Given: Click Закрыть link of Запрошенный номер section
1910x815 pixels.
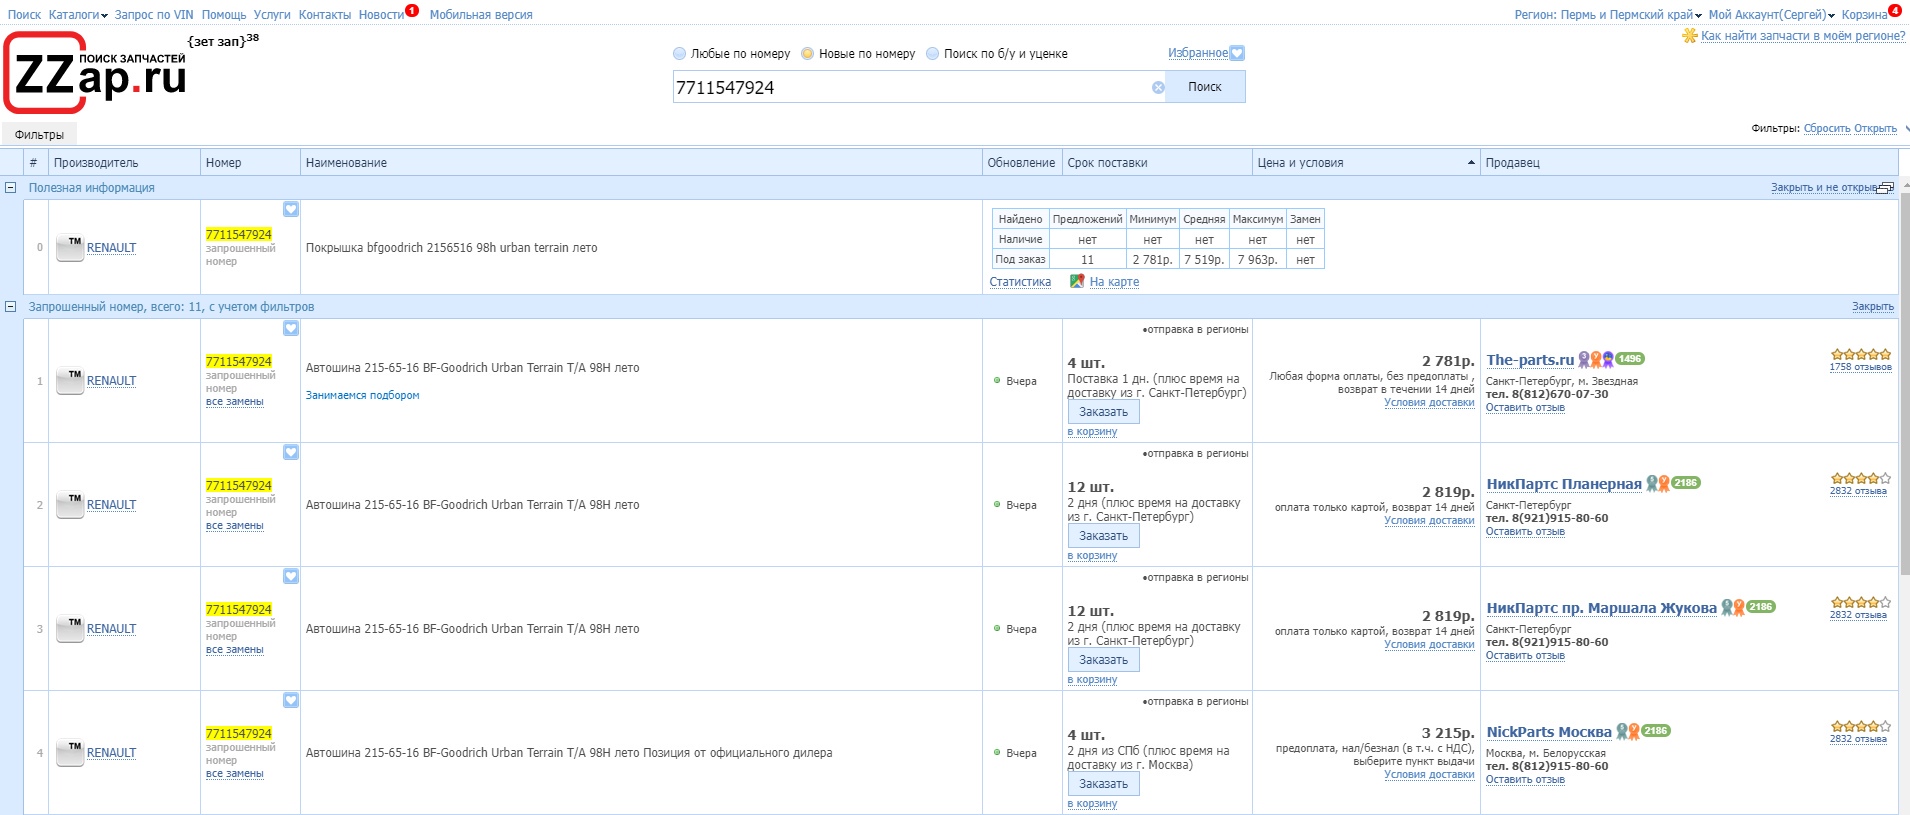Looking at the screenshot, I should (x=1872, y=307).
